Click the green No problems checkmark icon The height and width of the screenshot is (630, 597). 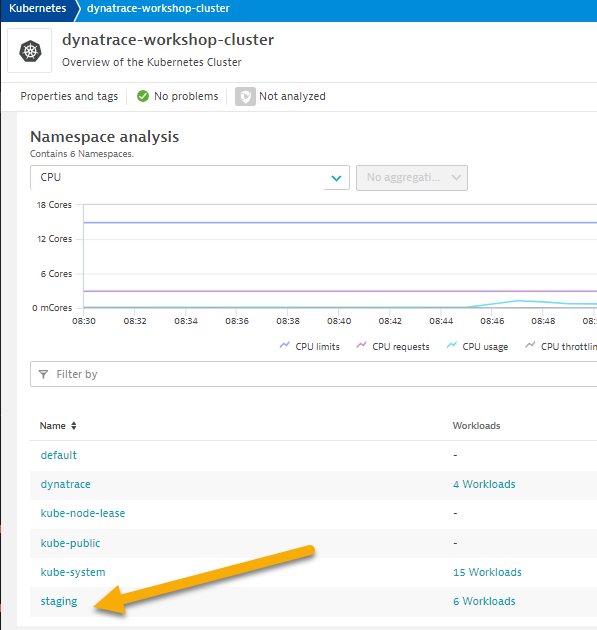[143, 96]
